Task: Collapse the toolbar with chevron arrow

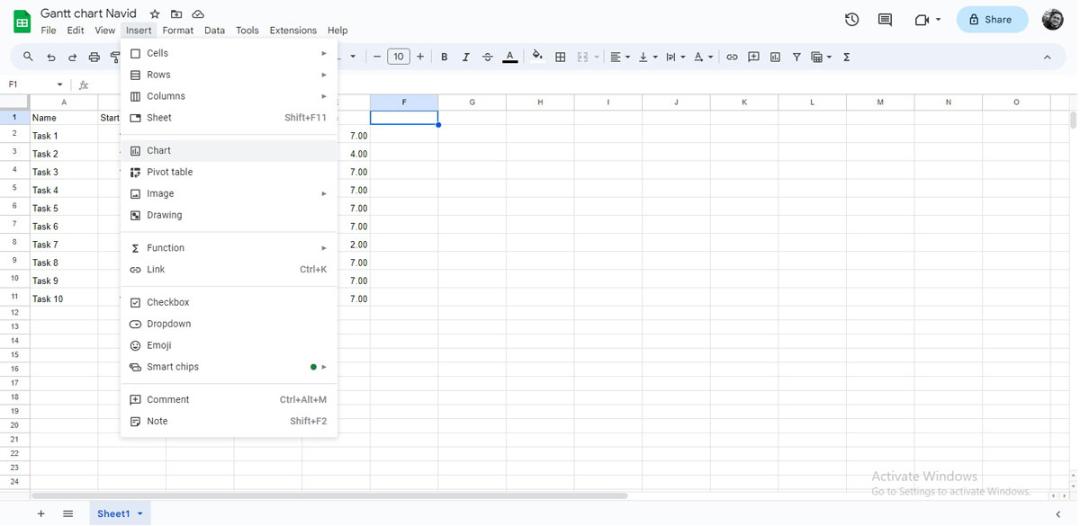Action: (1048, 57)
